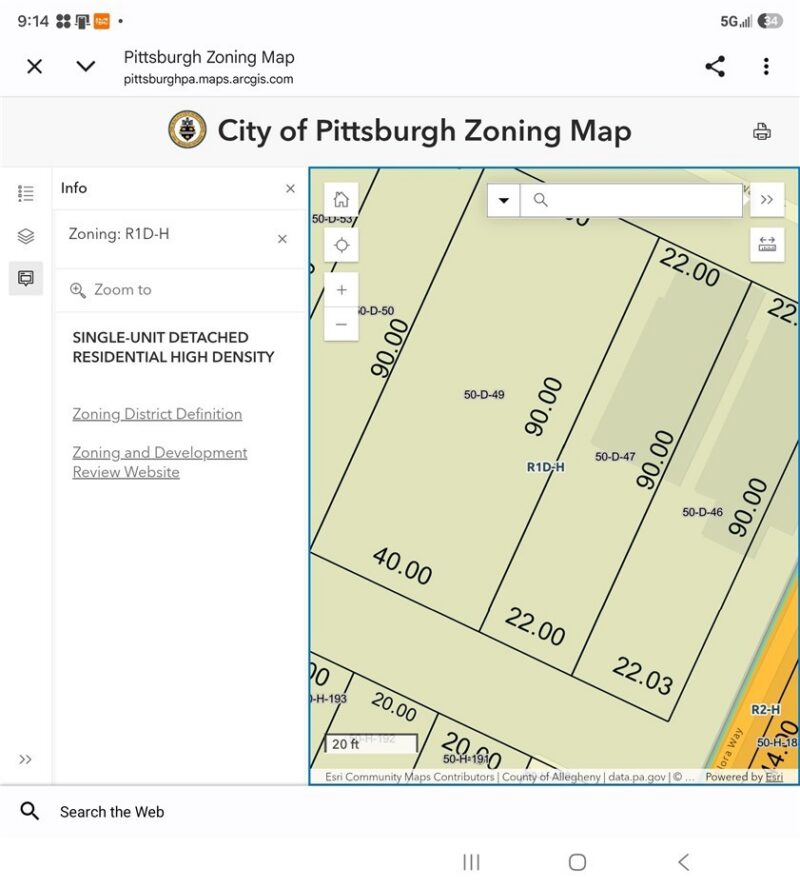Screen dimensions: 800x888
Task: Click the R1D-H zoning label on map
Action: click(546, 467)
